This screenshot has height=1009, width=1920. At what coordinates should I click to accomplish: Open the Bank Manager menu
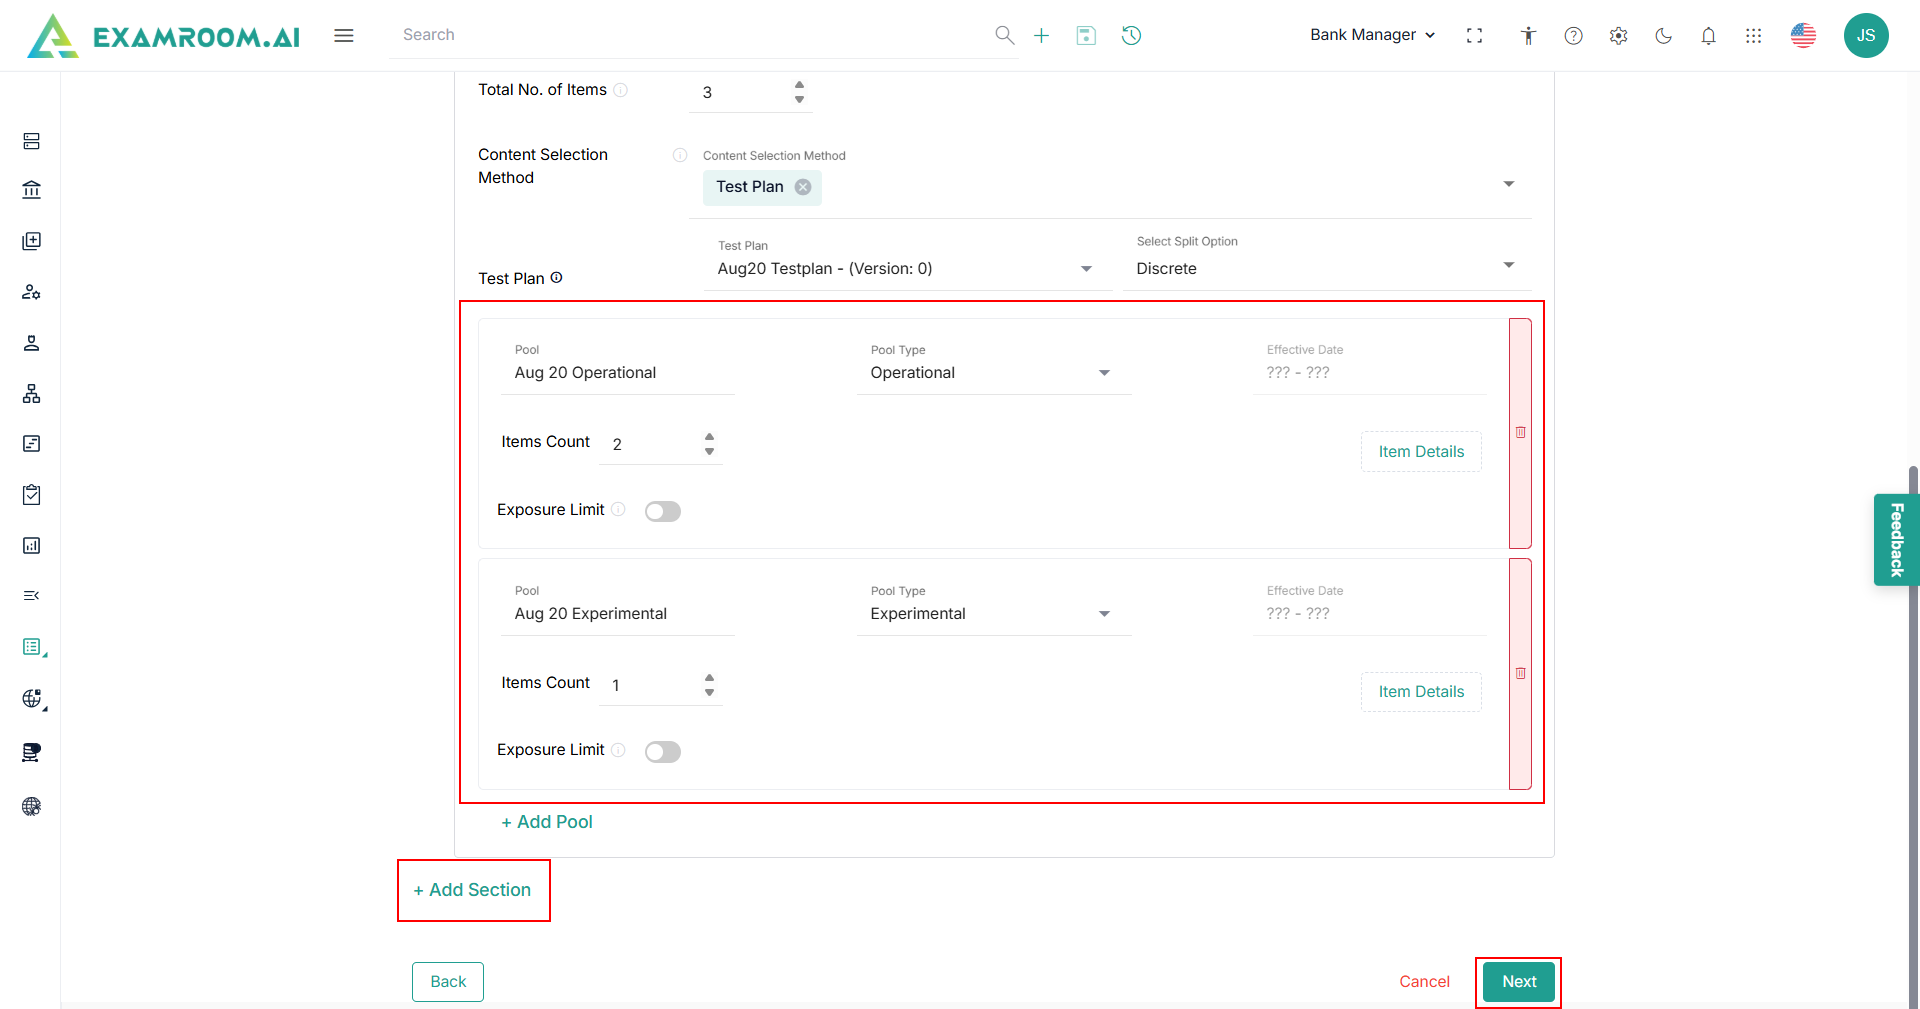1372,35
